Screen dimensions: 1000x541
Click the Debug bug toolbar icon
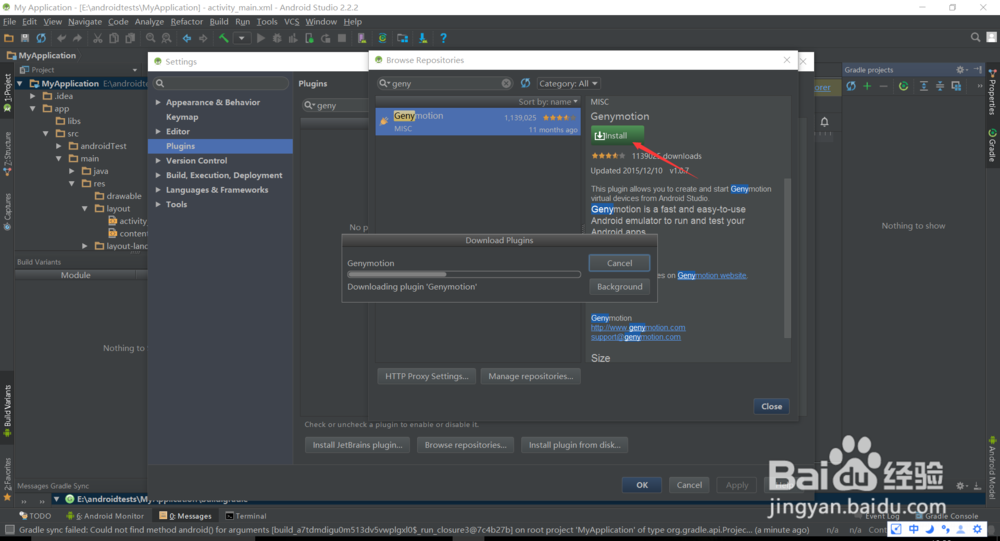click(x=277, y=38)
